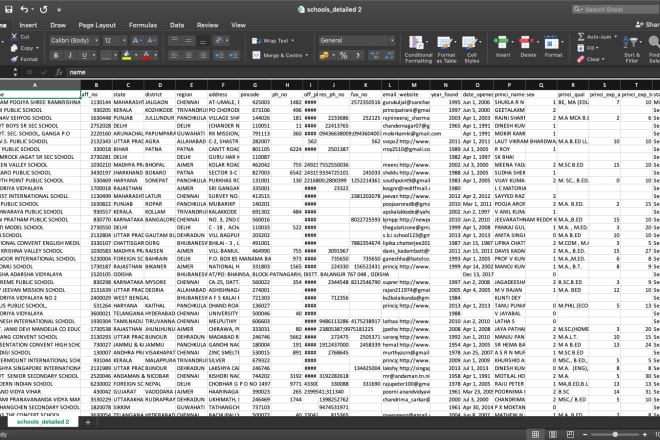
Task: Click Auto-sum
Action: 597,37
